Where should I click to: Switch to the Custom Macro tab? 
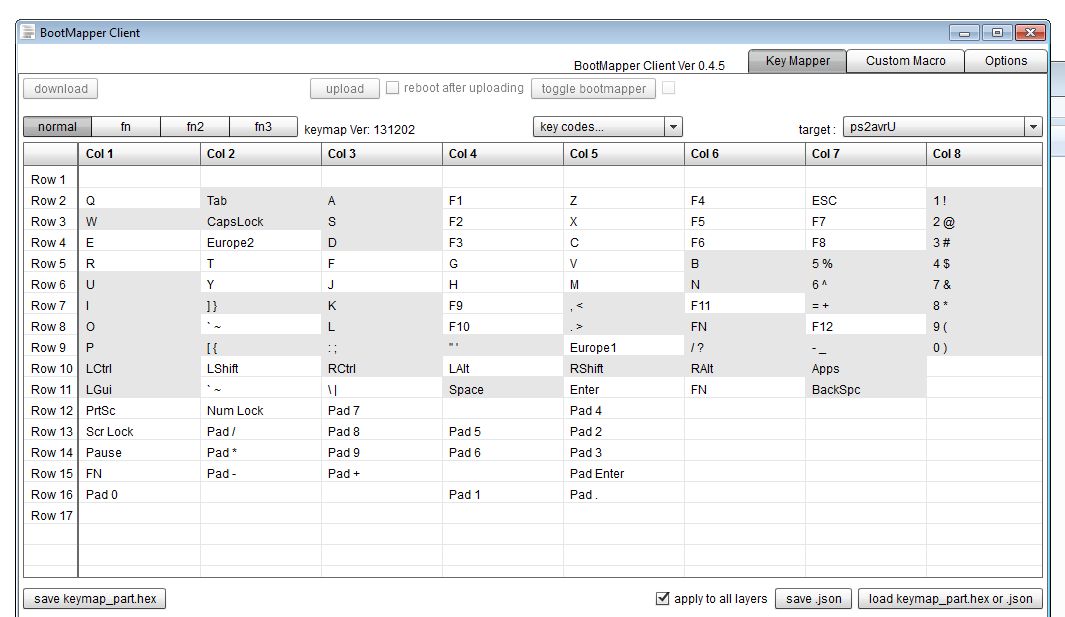[x=905, y=61]
